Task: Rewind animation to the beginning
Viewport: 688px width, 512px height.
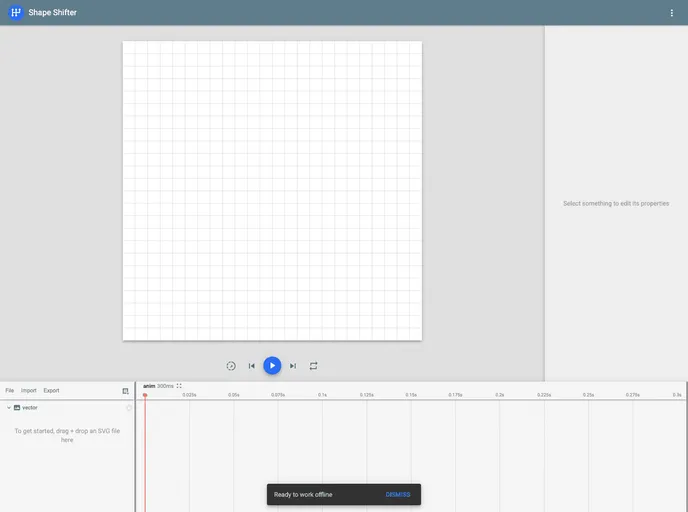Action: click(252, 366)
